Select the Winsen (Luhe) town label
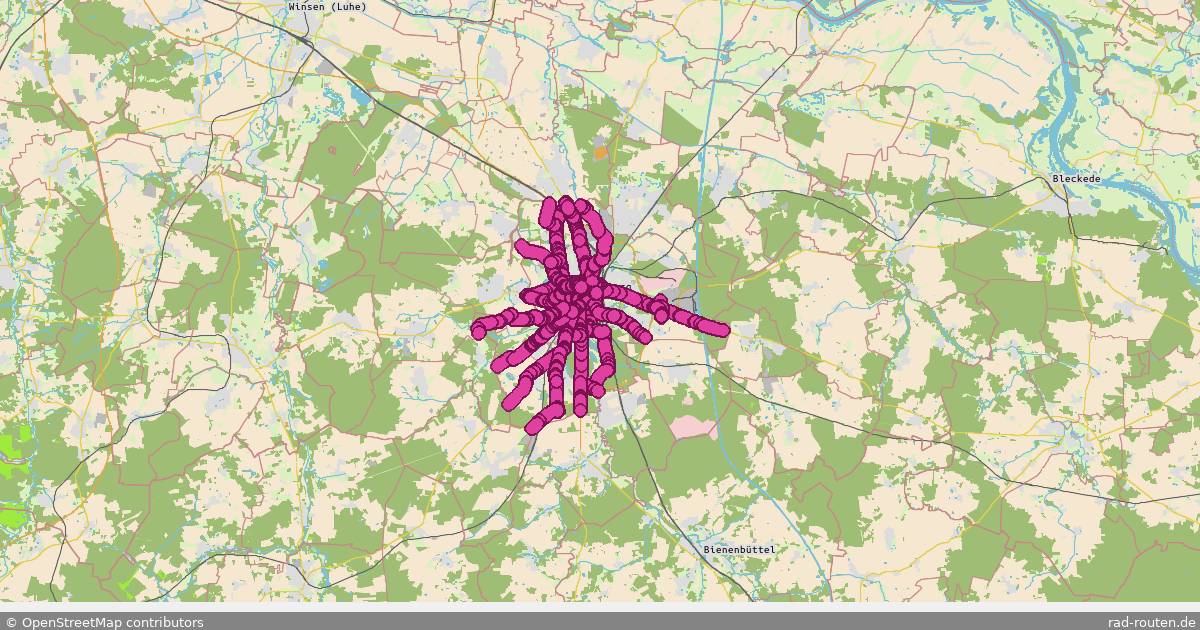The image size is (1200, 630). tap(326, 7)
